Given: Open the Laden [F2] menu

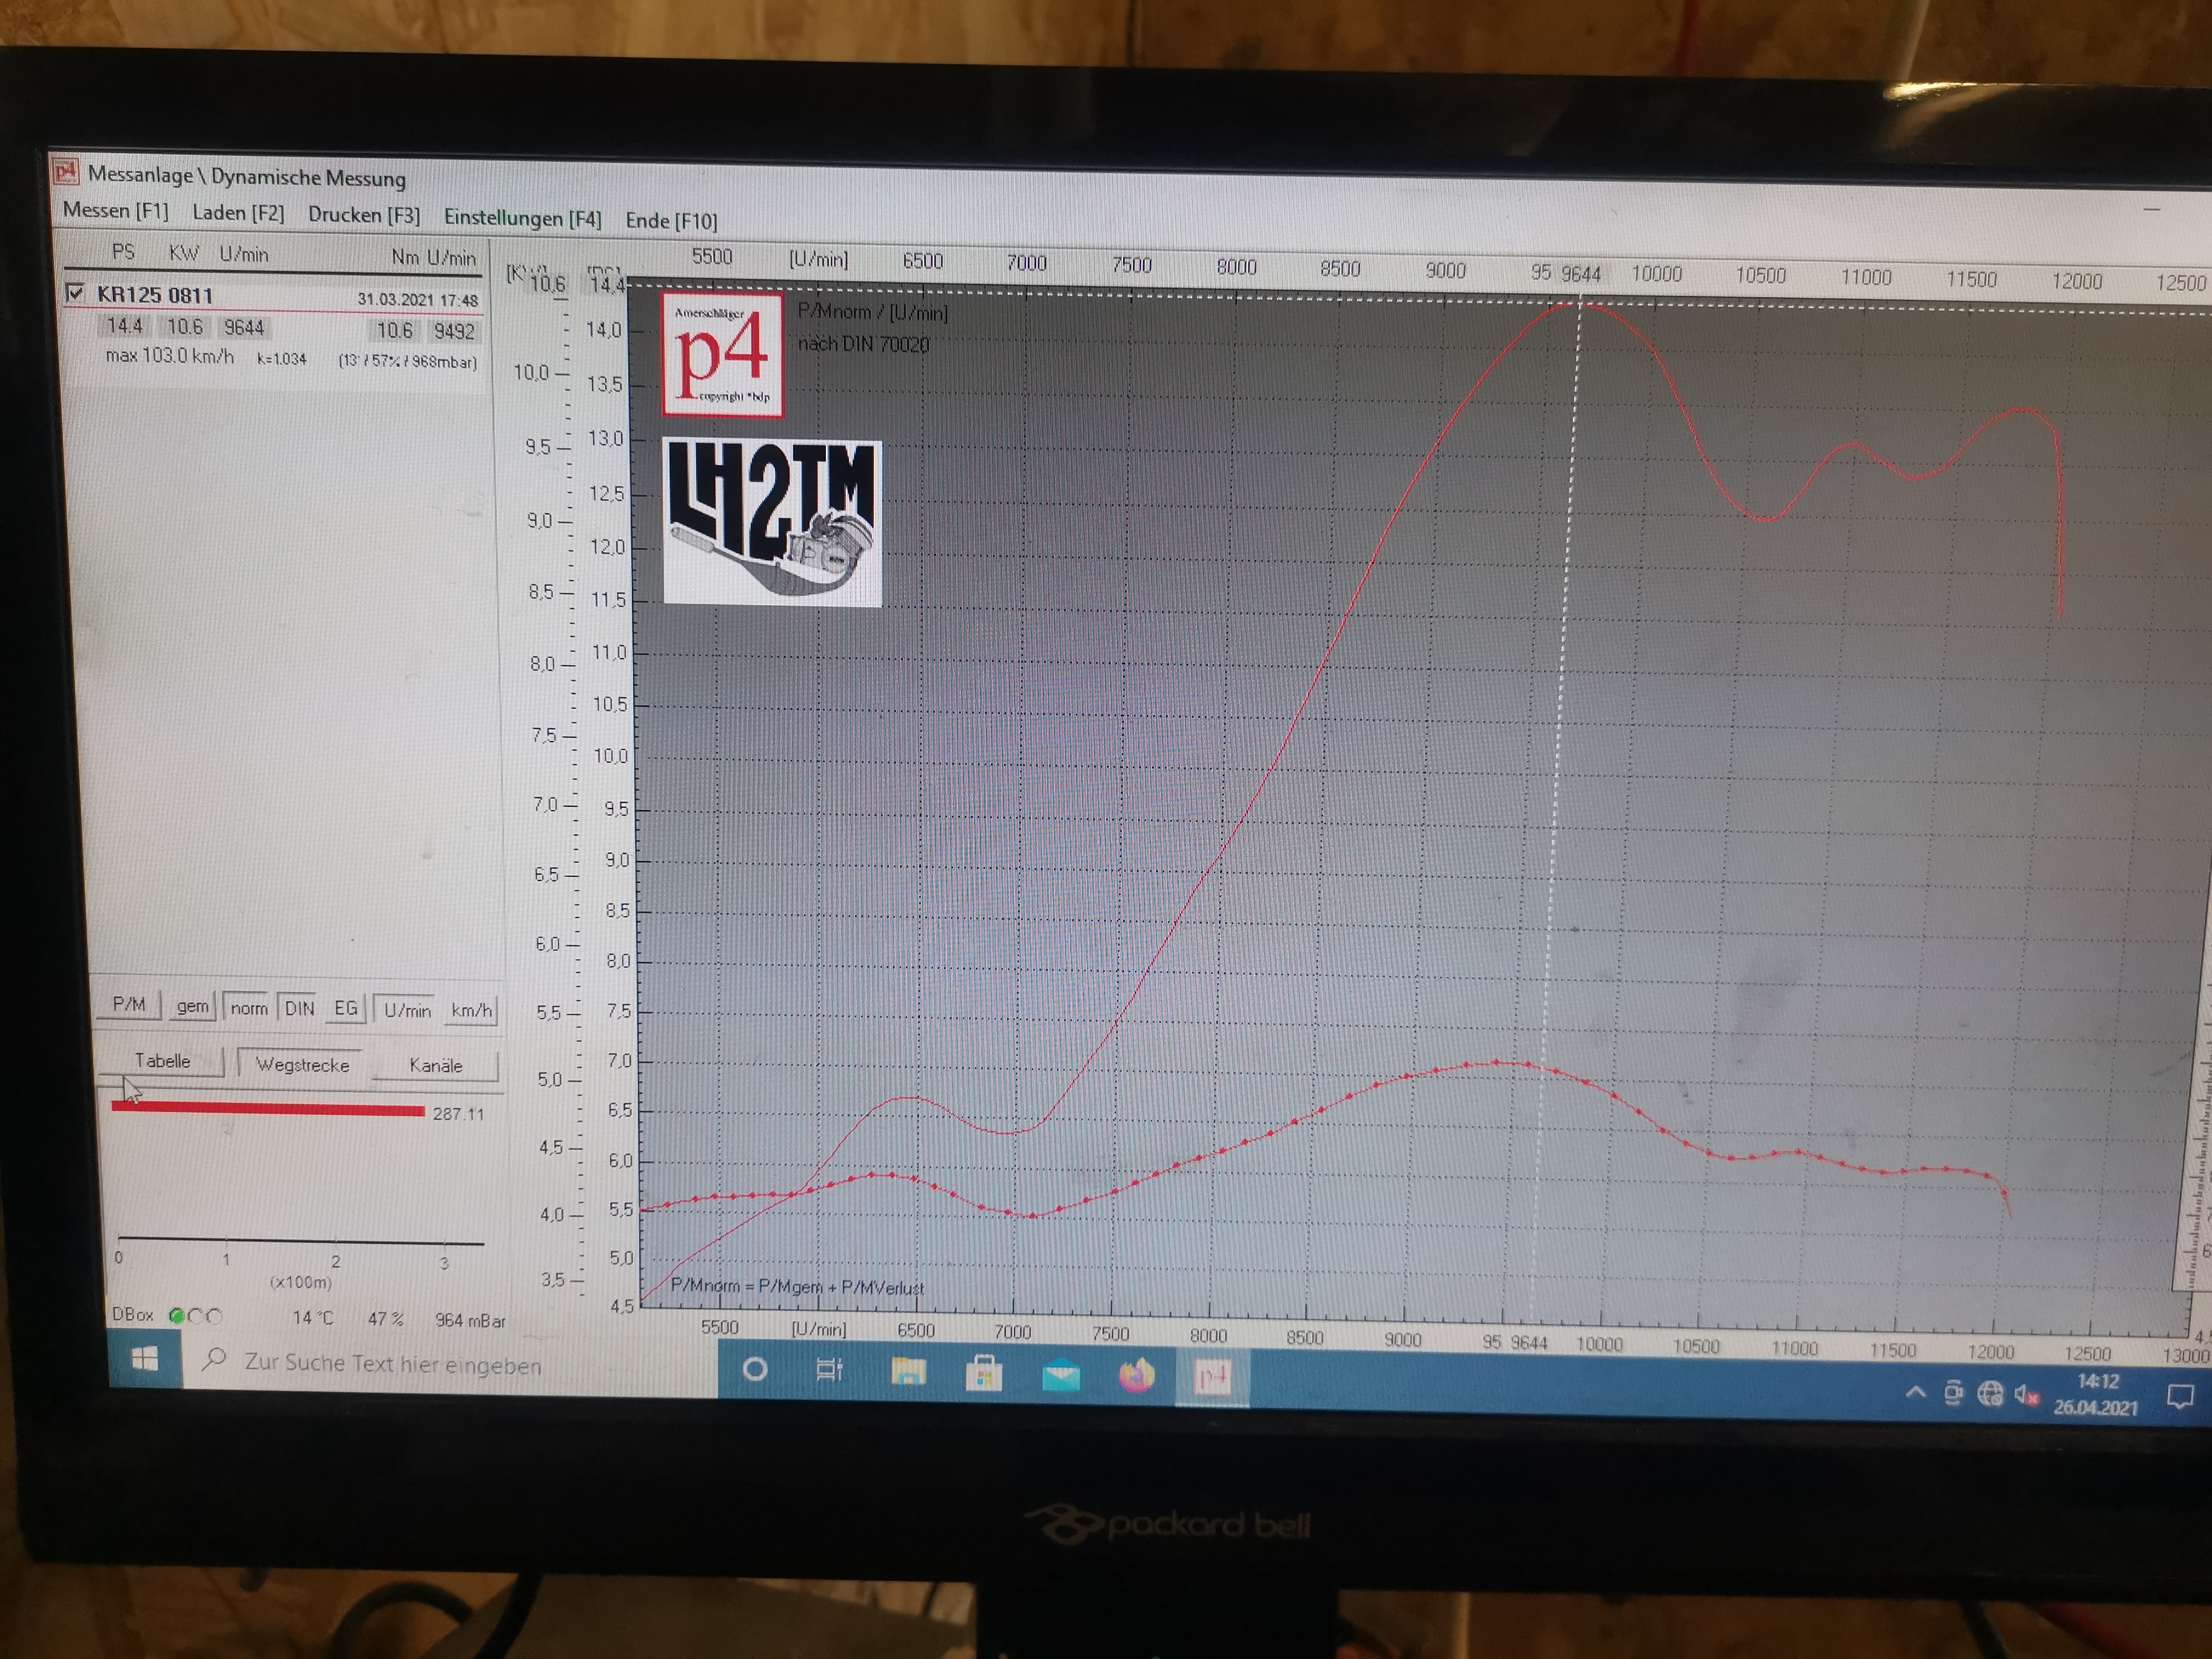Looking at the screenshot, I should coord(238,213).
